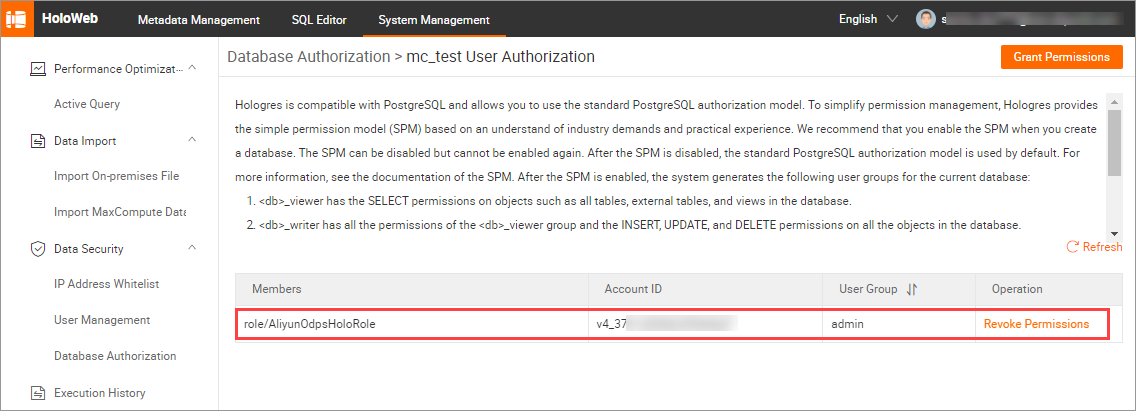Viewport: 1136px width, 411px height.
Task: Click the HoloWeb title text
Action: click(x=70, y=19)
